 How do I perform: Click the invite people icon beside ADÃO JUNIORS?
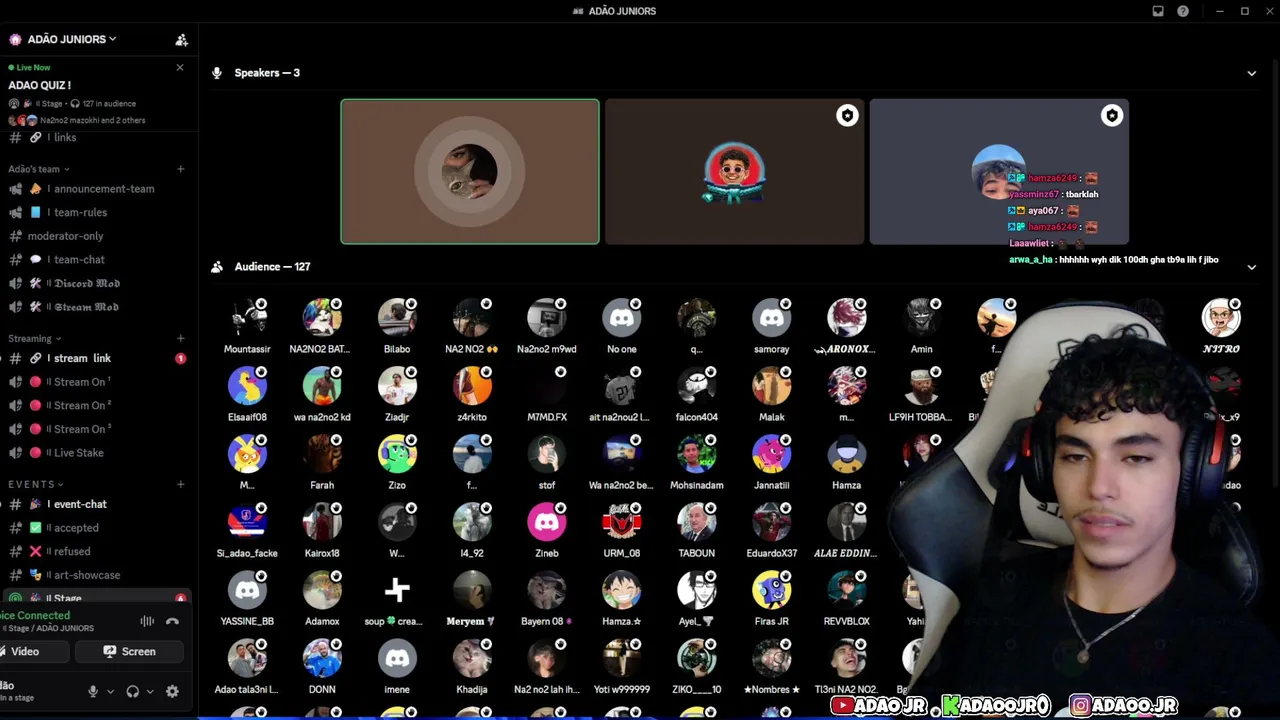tap(181, 40)
